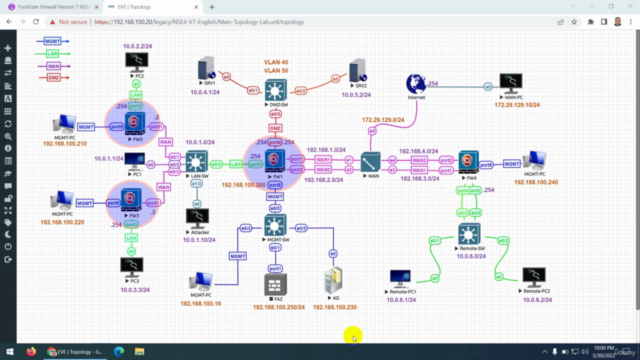Go back using browser back arrow
The height and width of the screenshot is (360, 640).
pos(9,22)
